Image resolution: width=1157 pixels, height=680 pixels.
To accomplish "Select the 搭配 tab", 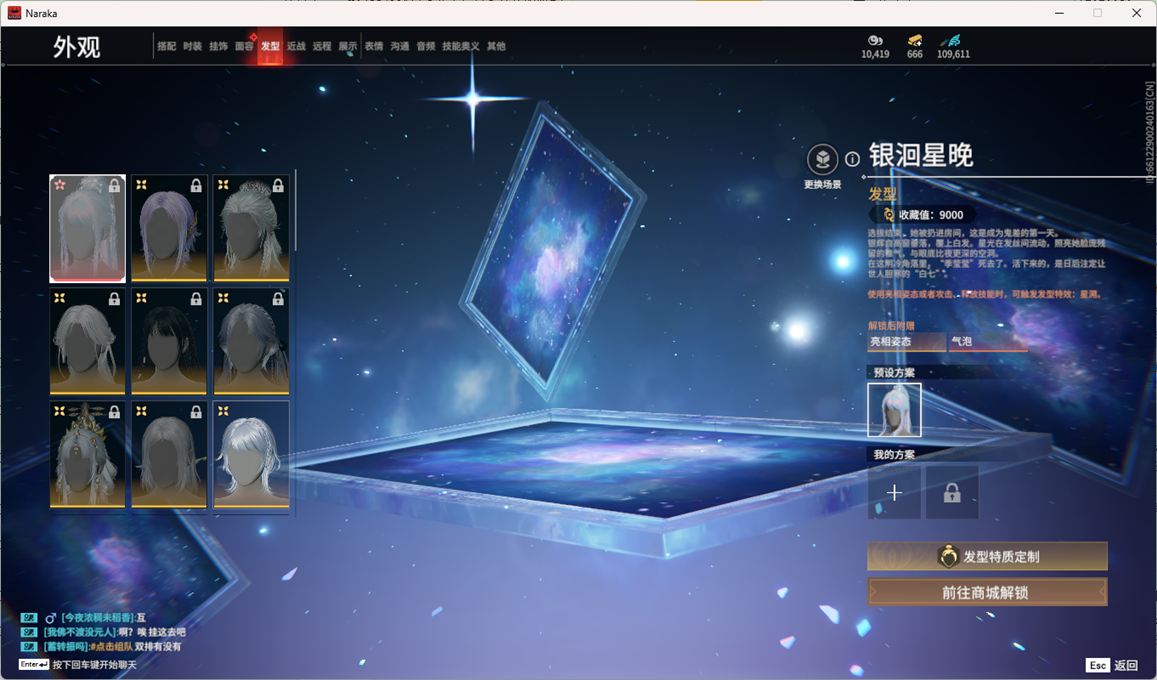I will pyautogui.click(x=166, y=46).
